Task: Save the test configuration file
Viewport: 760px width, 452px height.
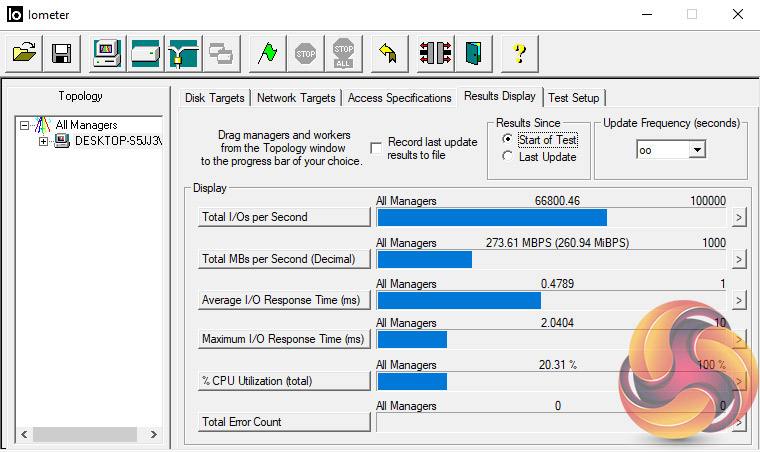Action: [62, 53]
